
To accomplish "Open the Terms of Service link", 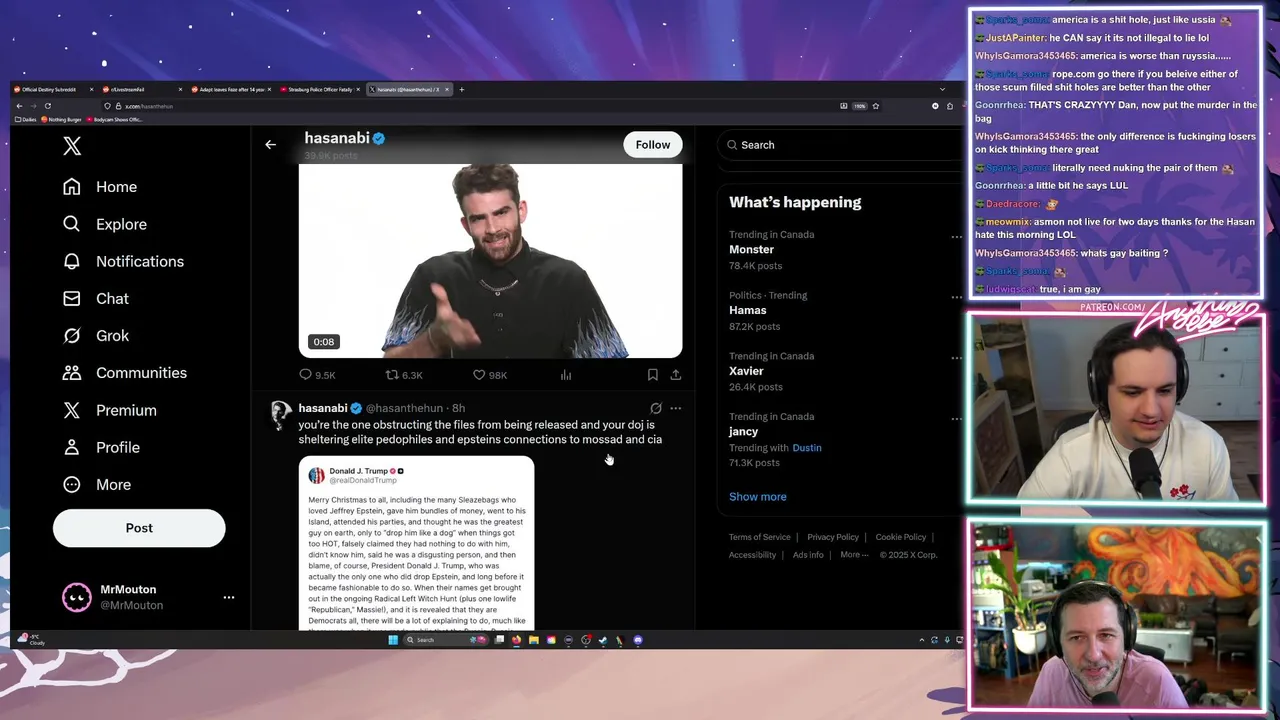I will pos(759,537).
